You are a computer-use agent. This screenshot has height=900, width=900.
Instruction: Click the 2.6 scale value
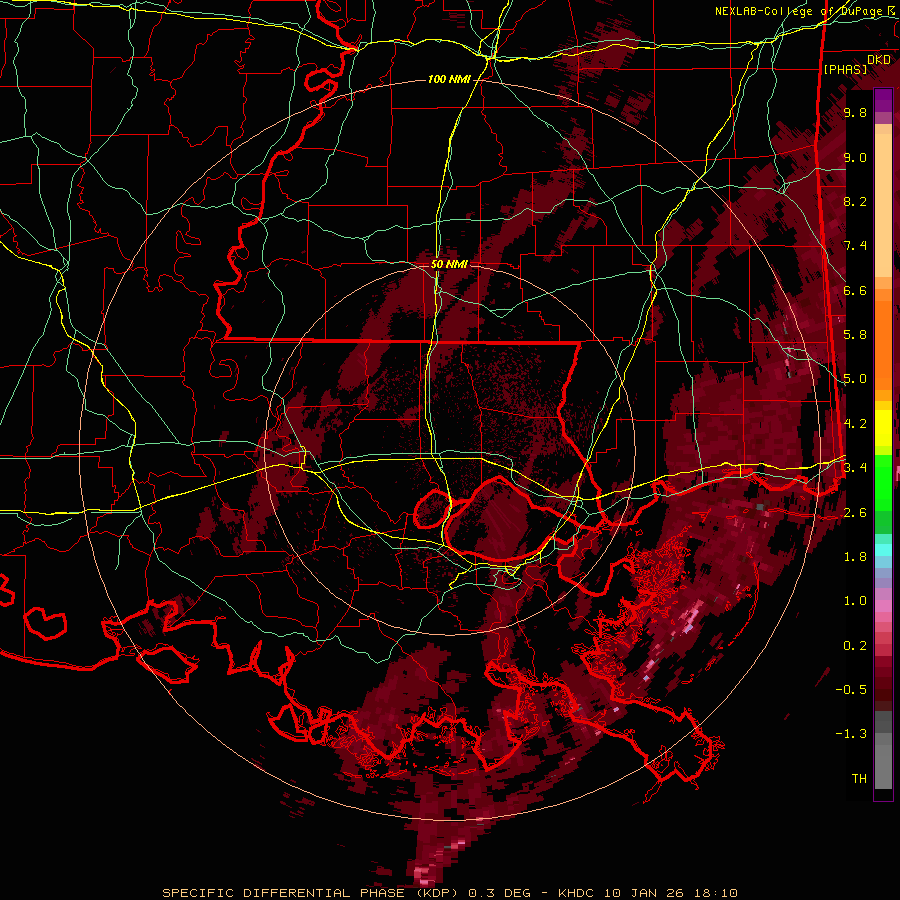click(x=855, y=513)
